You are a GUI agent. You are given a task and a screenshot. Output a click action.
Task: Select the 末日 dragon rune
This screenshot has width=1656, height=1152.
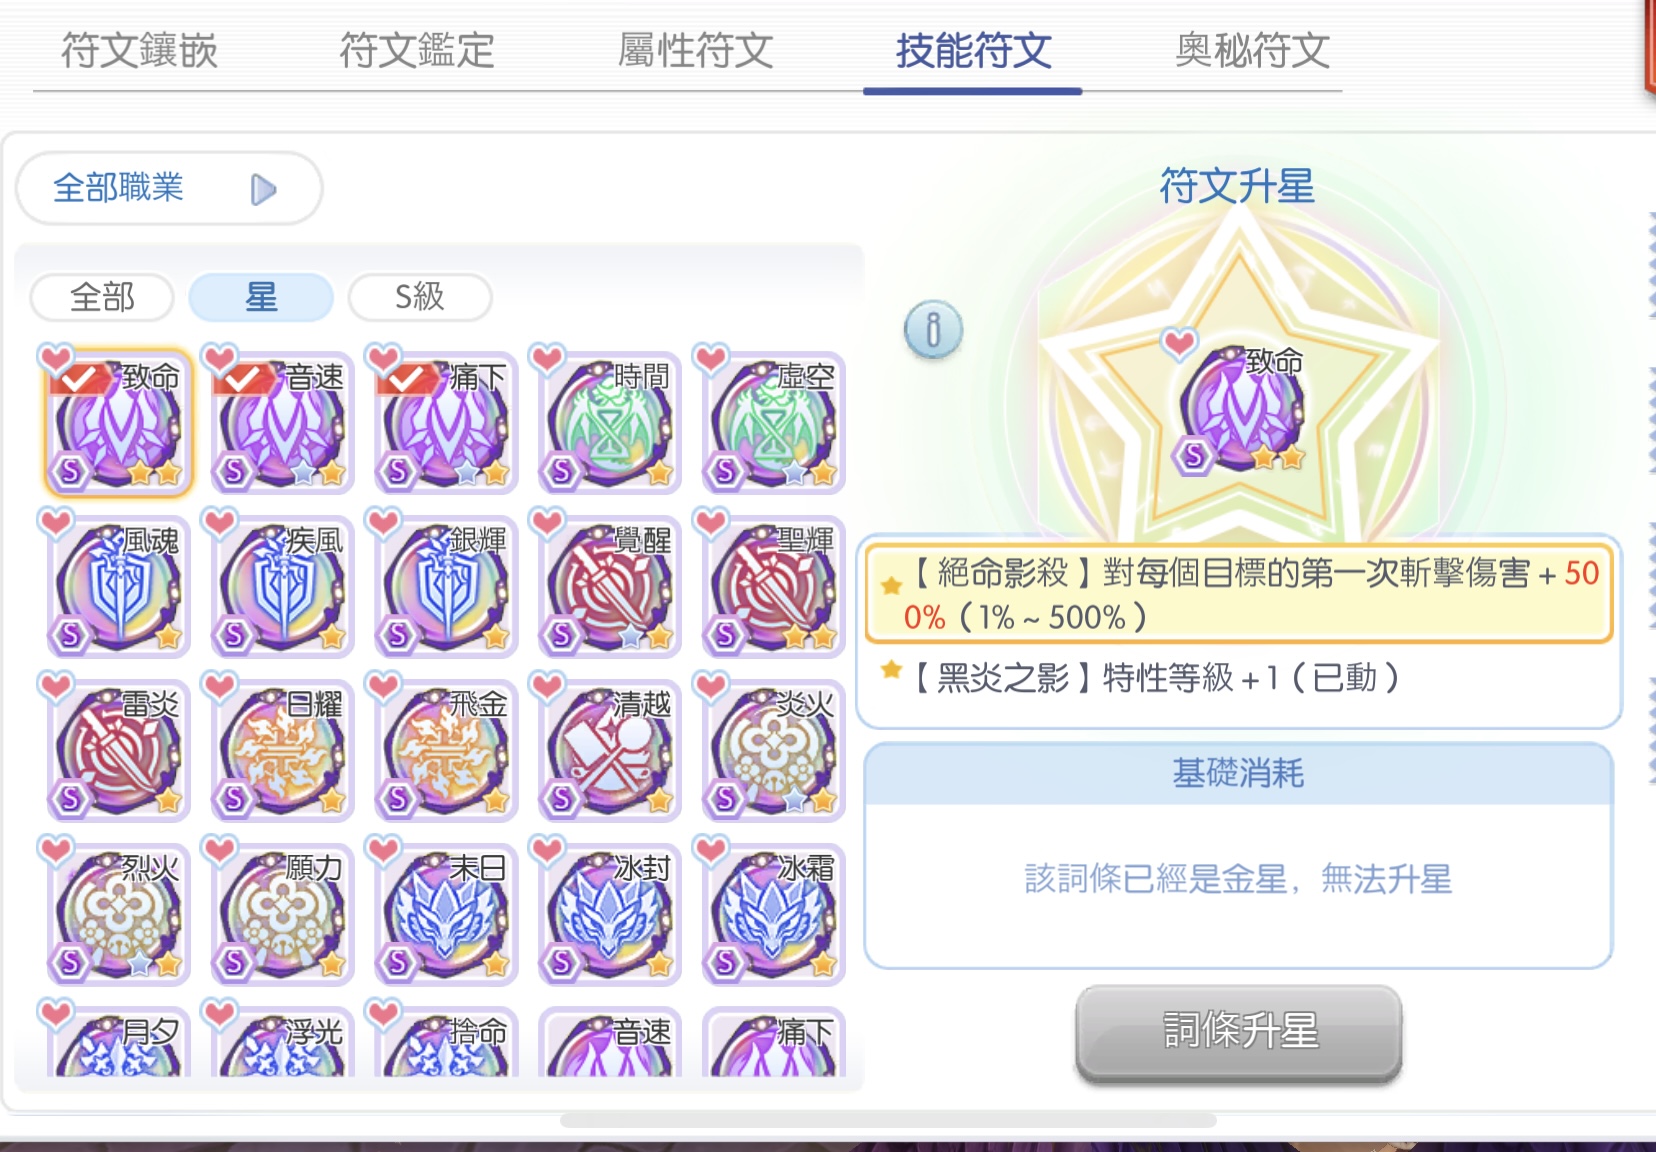446,914
